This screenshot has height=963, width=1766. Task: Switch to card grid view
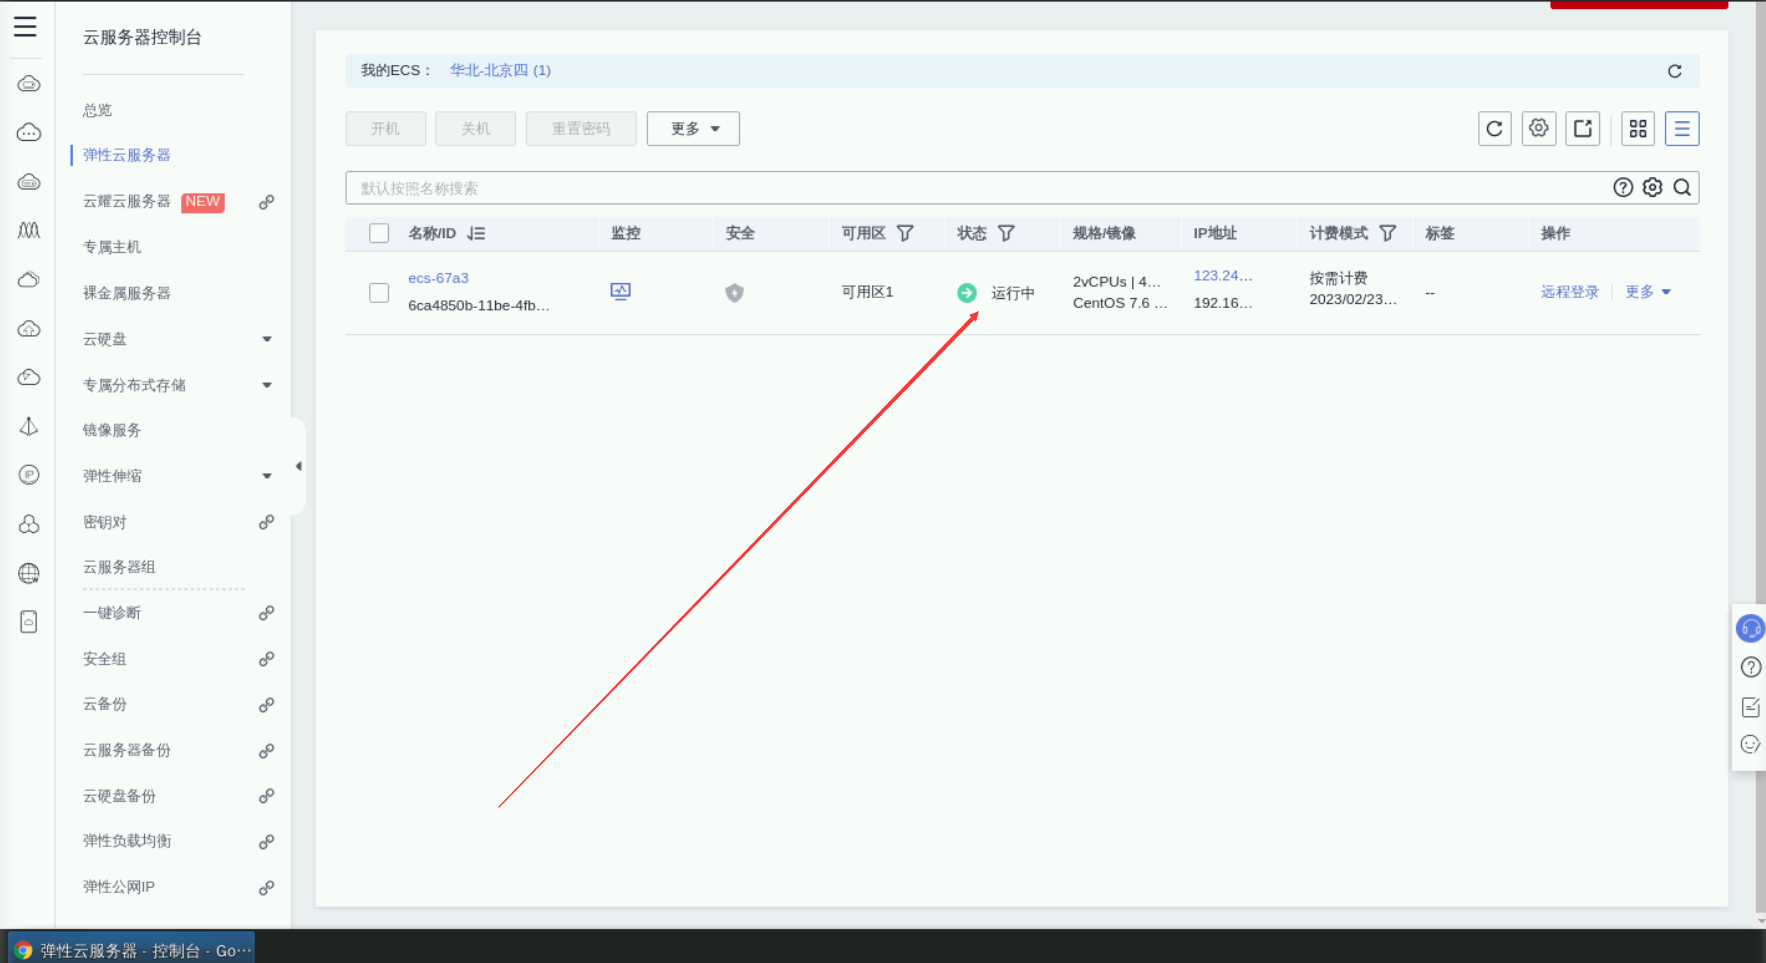click(x=1638, y=128)
